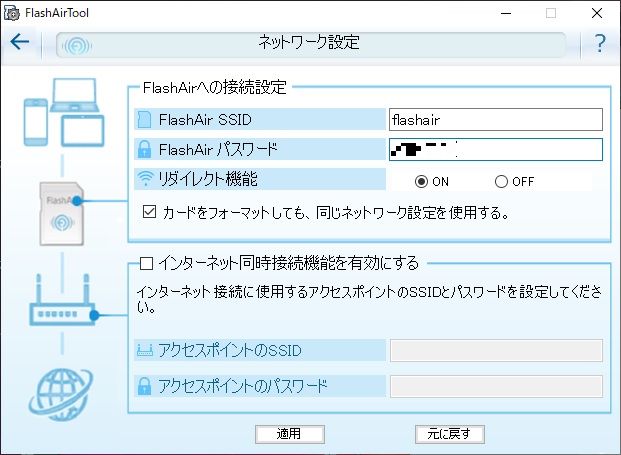Click the lock icon beside アクセスポイントのパスワード
This screenshot has width=621, height=455.
tap(144, 386)
